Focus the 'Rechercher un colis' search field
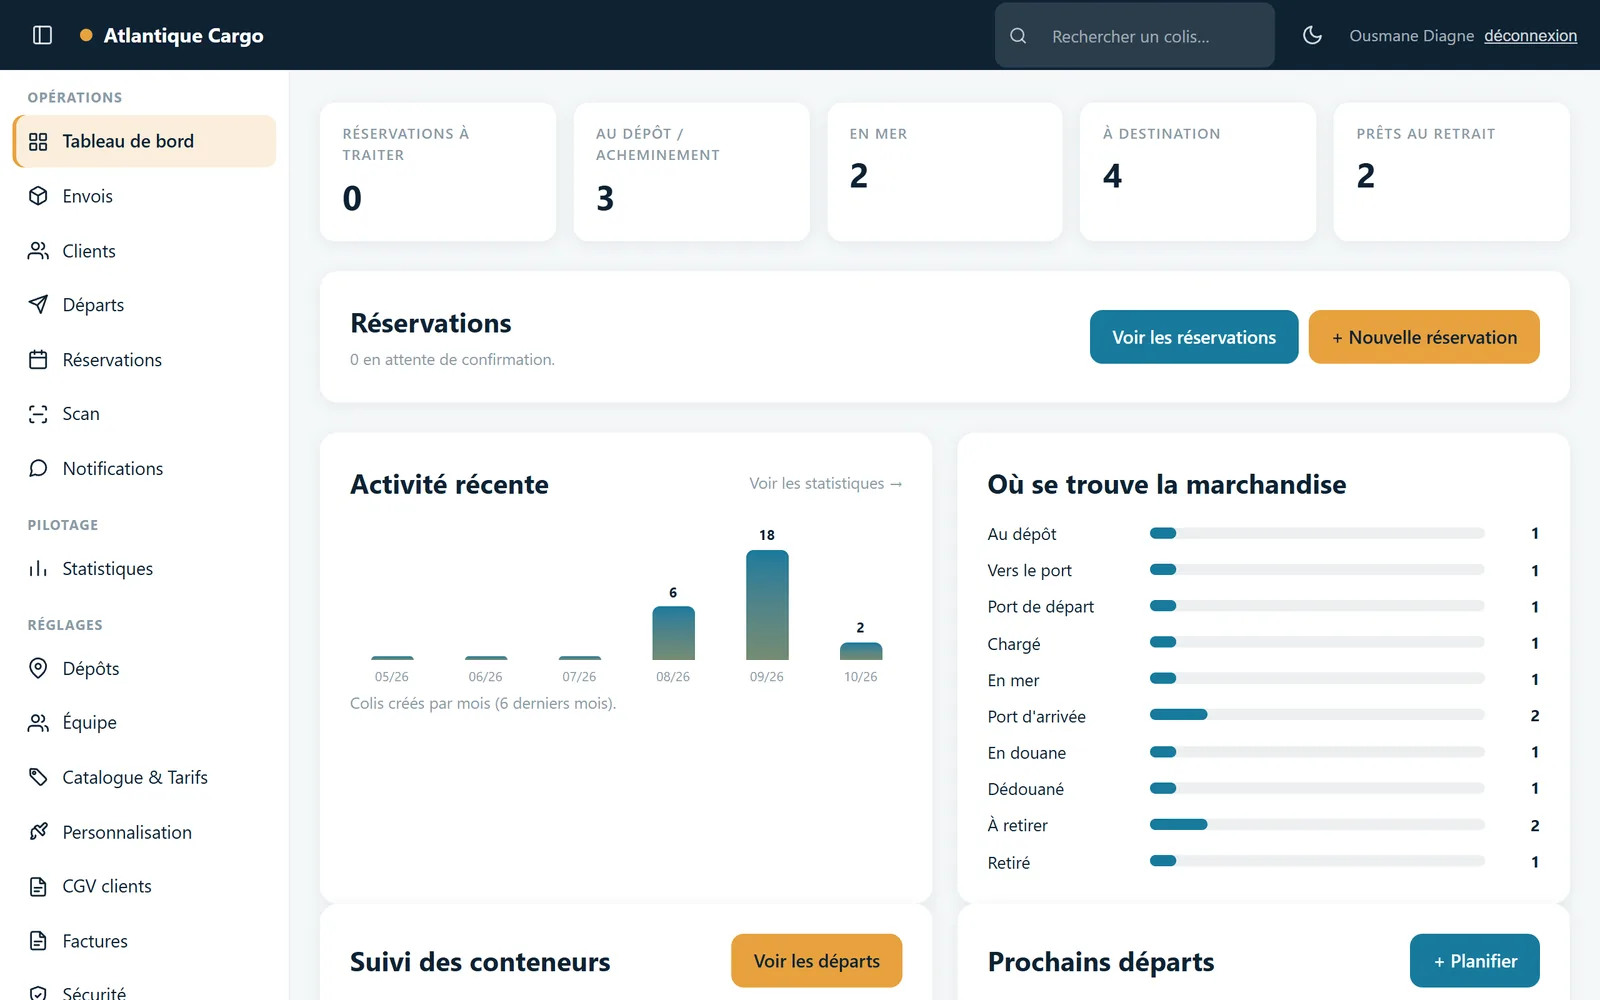The width and height of the screenshot is (1600, 1000). click(x=1134, y=36)
